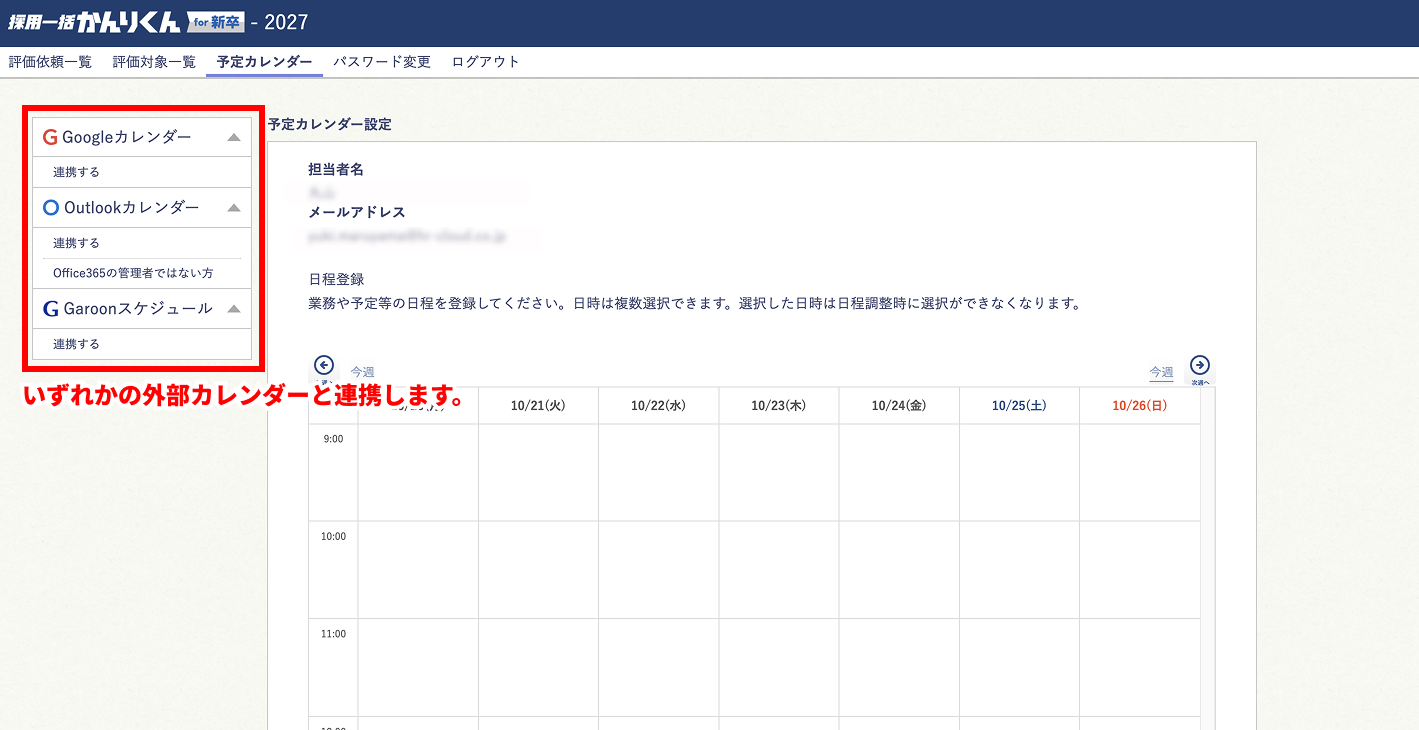Select the 予定カレンダー tab

click(264, 62)
